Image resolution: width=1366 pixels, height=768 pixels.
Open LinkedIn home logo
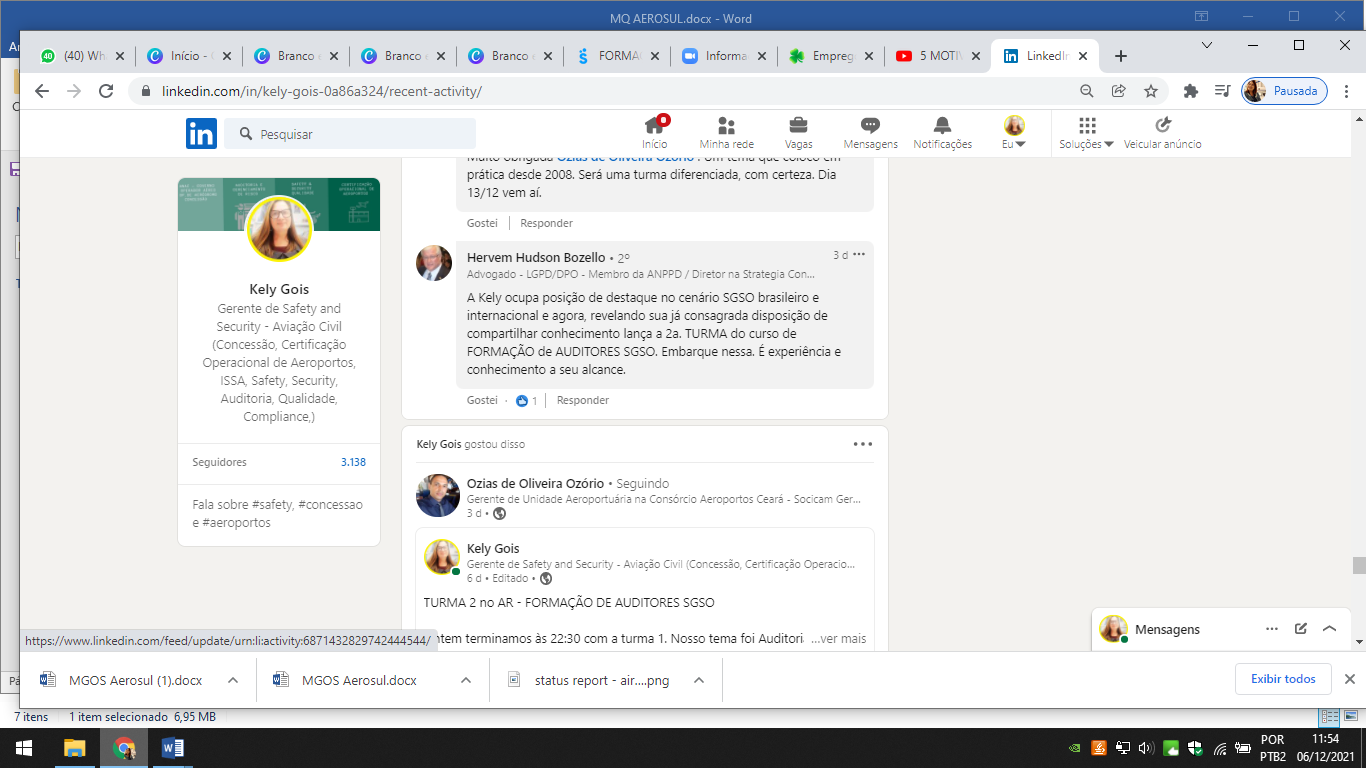point(201,133)
